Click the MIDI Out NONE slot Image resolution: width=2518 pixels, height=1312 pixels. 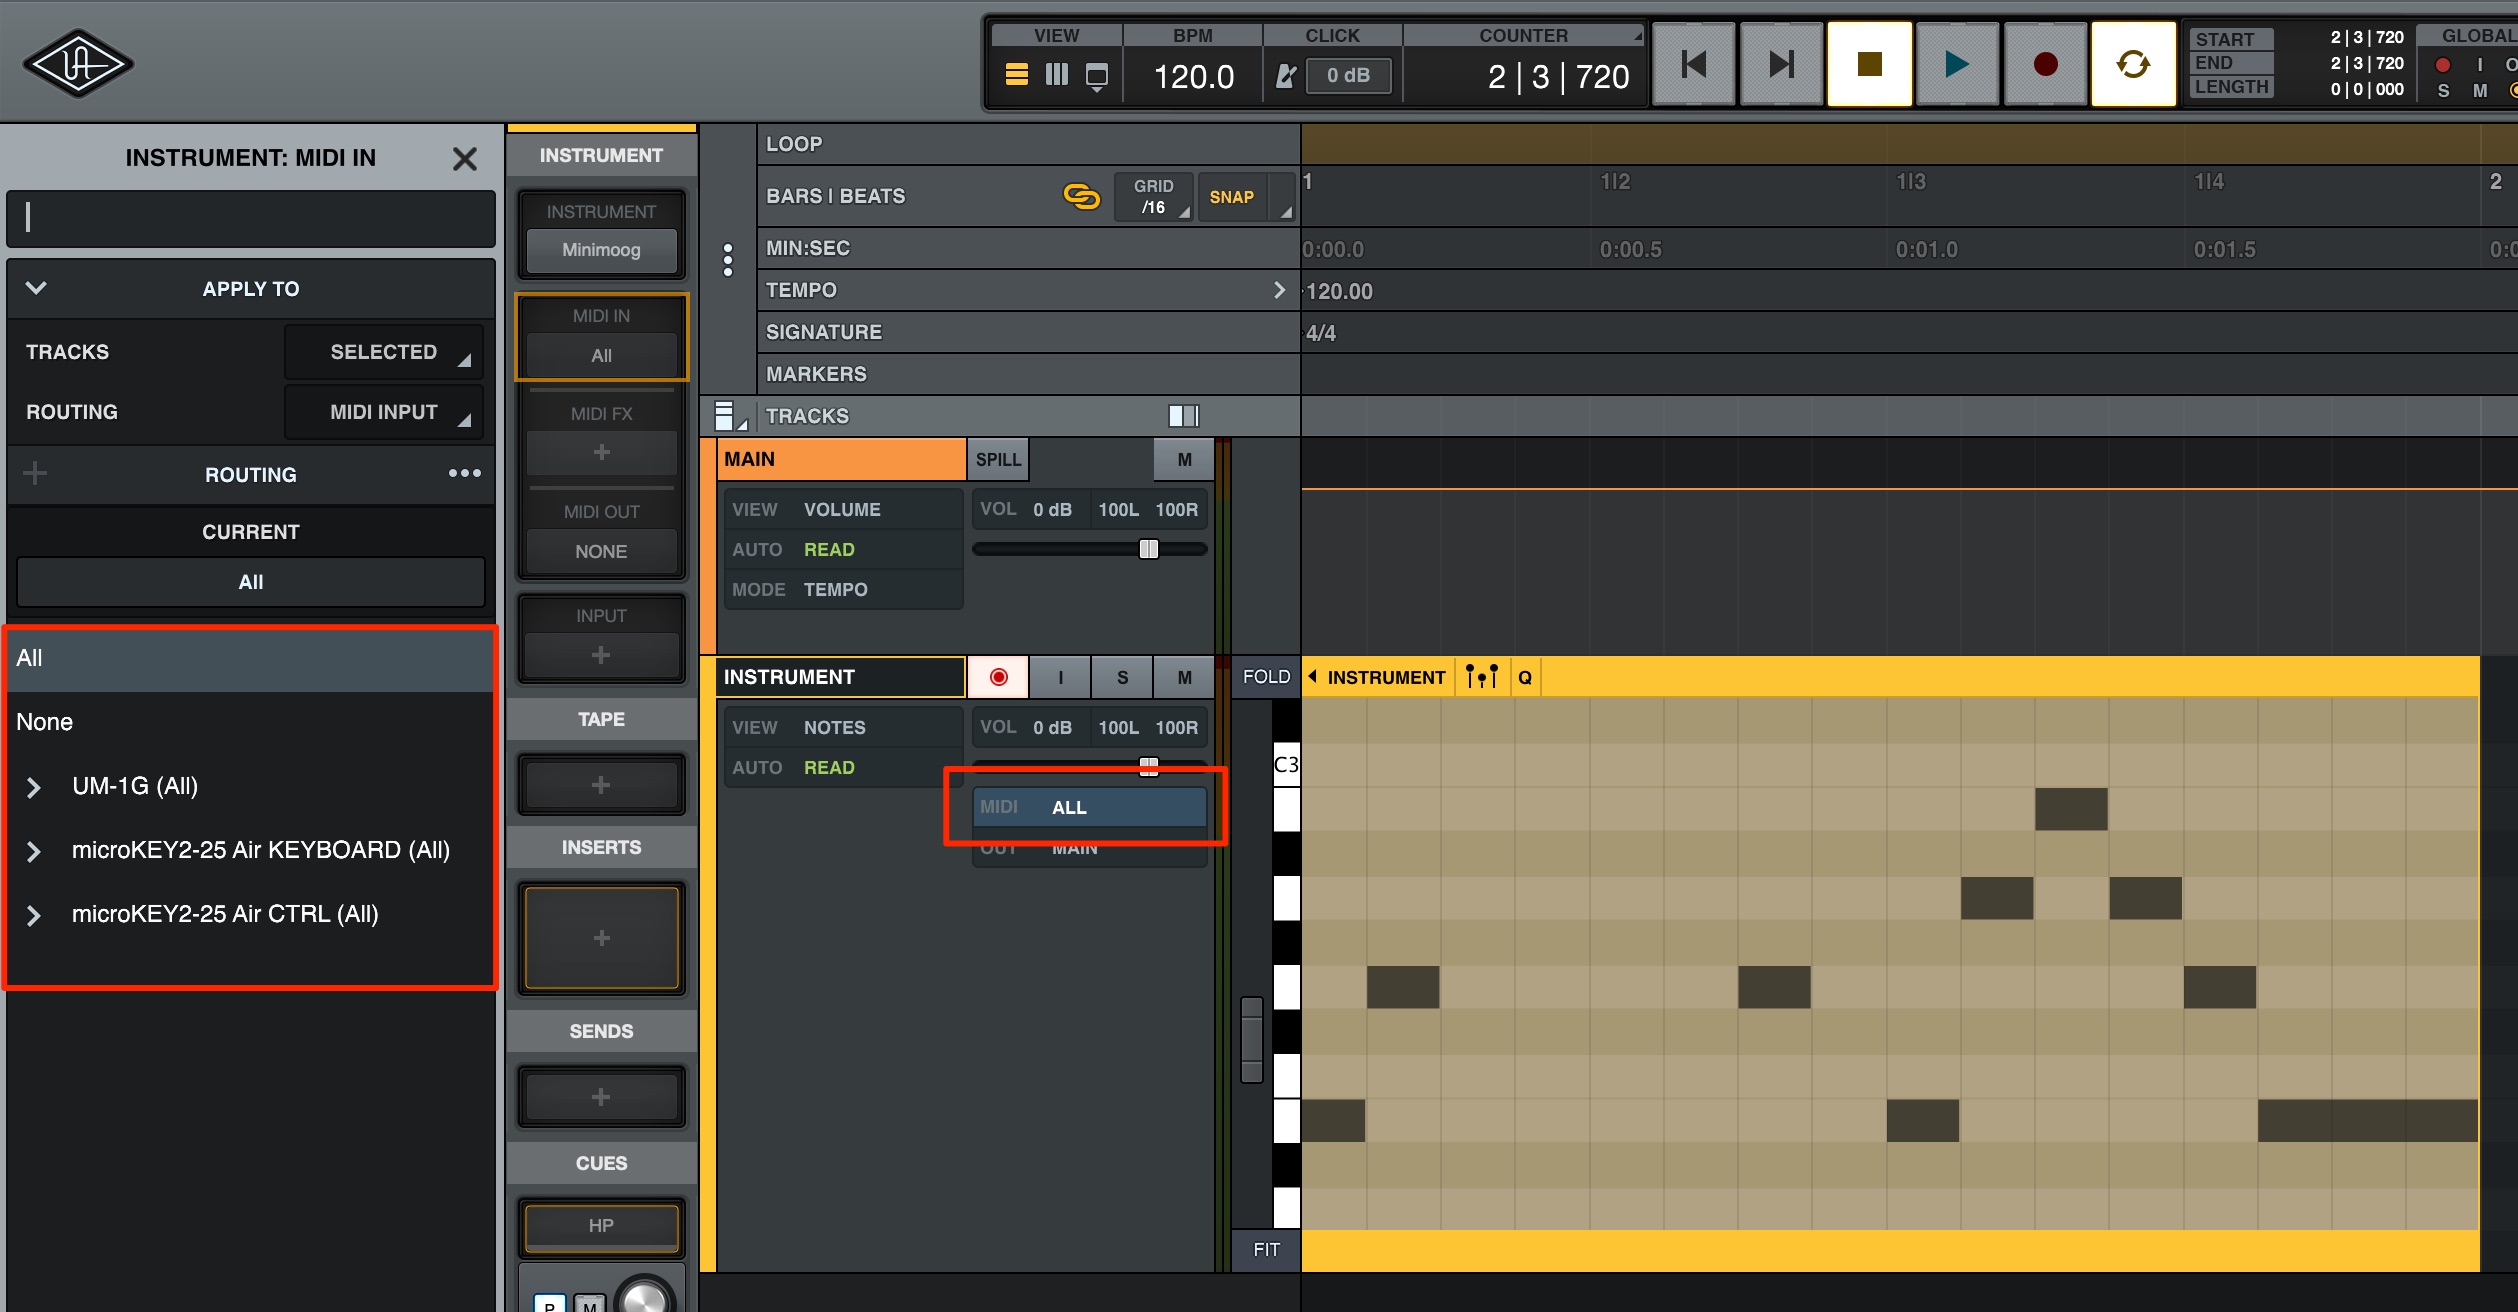(x=601, y=552)
